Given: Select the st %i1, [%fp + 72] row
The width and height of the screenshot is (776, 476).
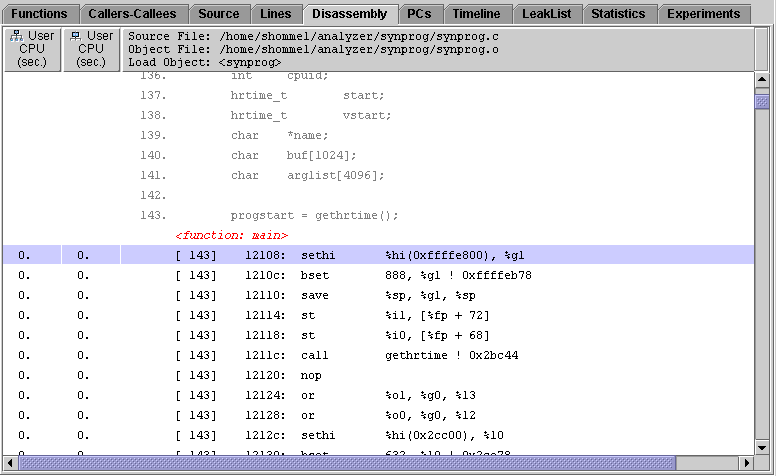Looking at the screenshot, I should point(379,315).
